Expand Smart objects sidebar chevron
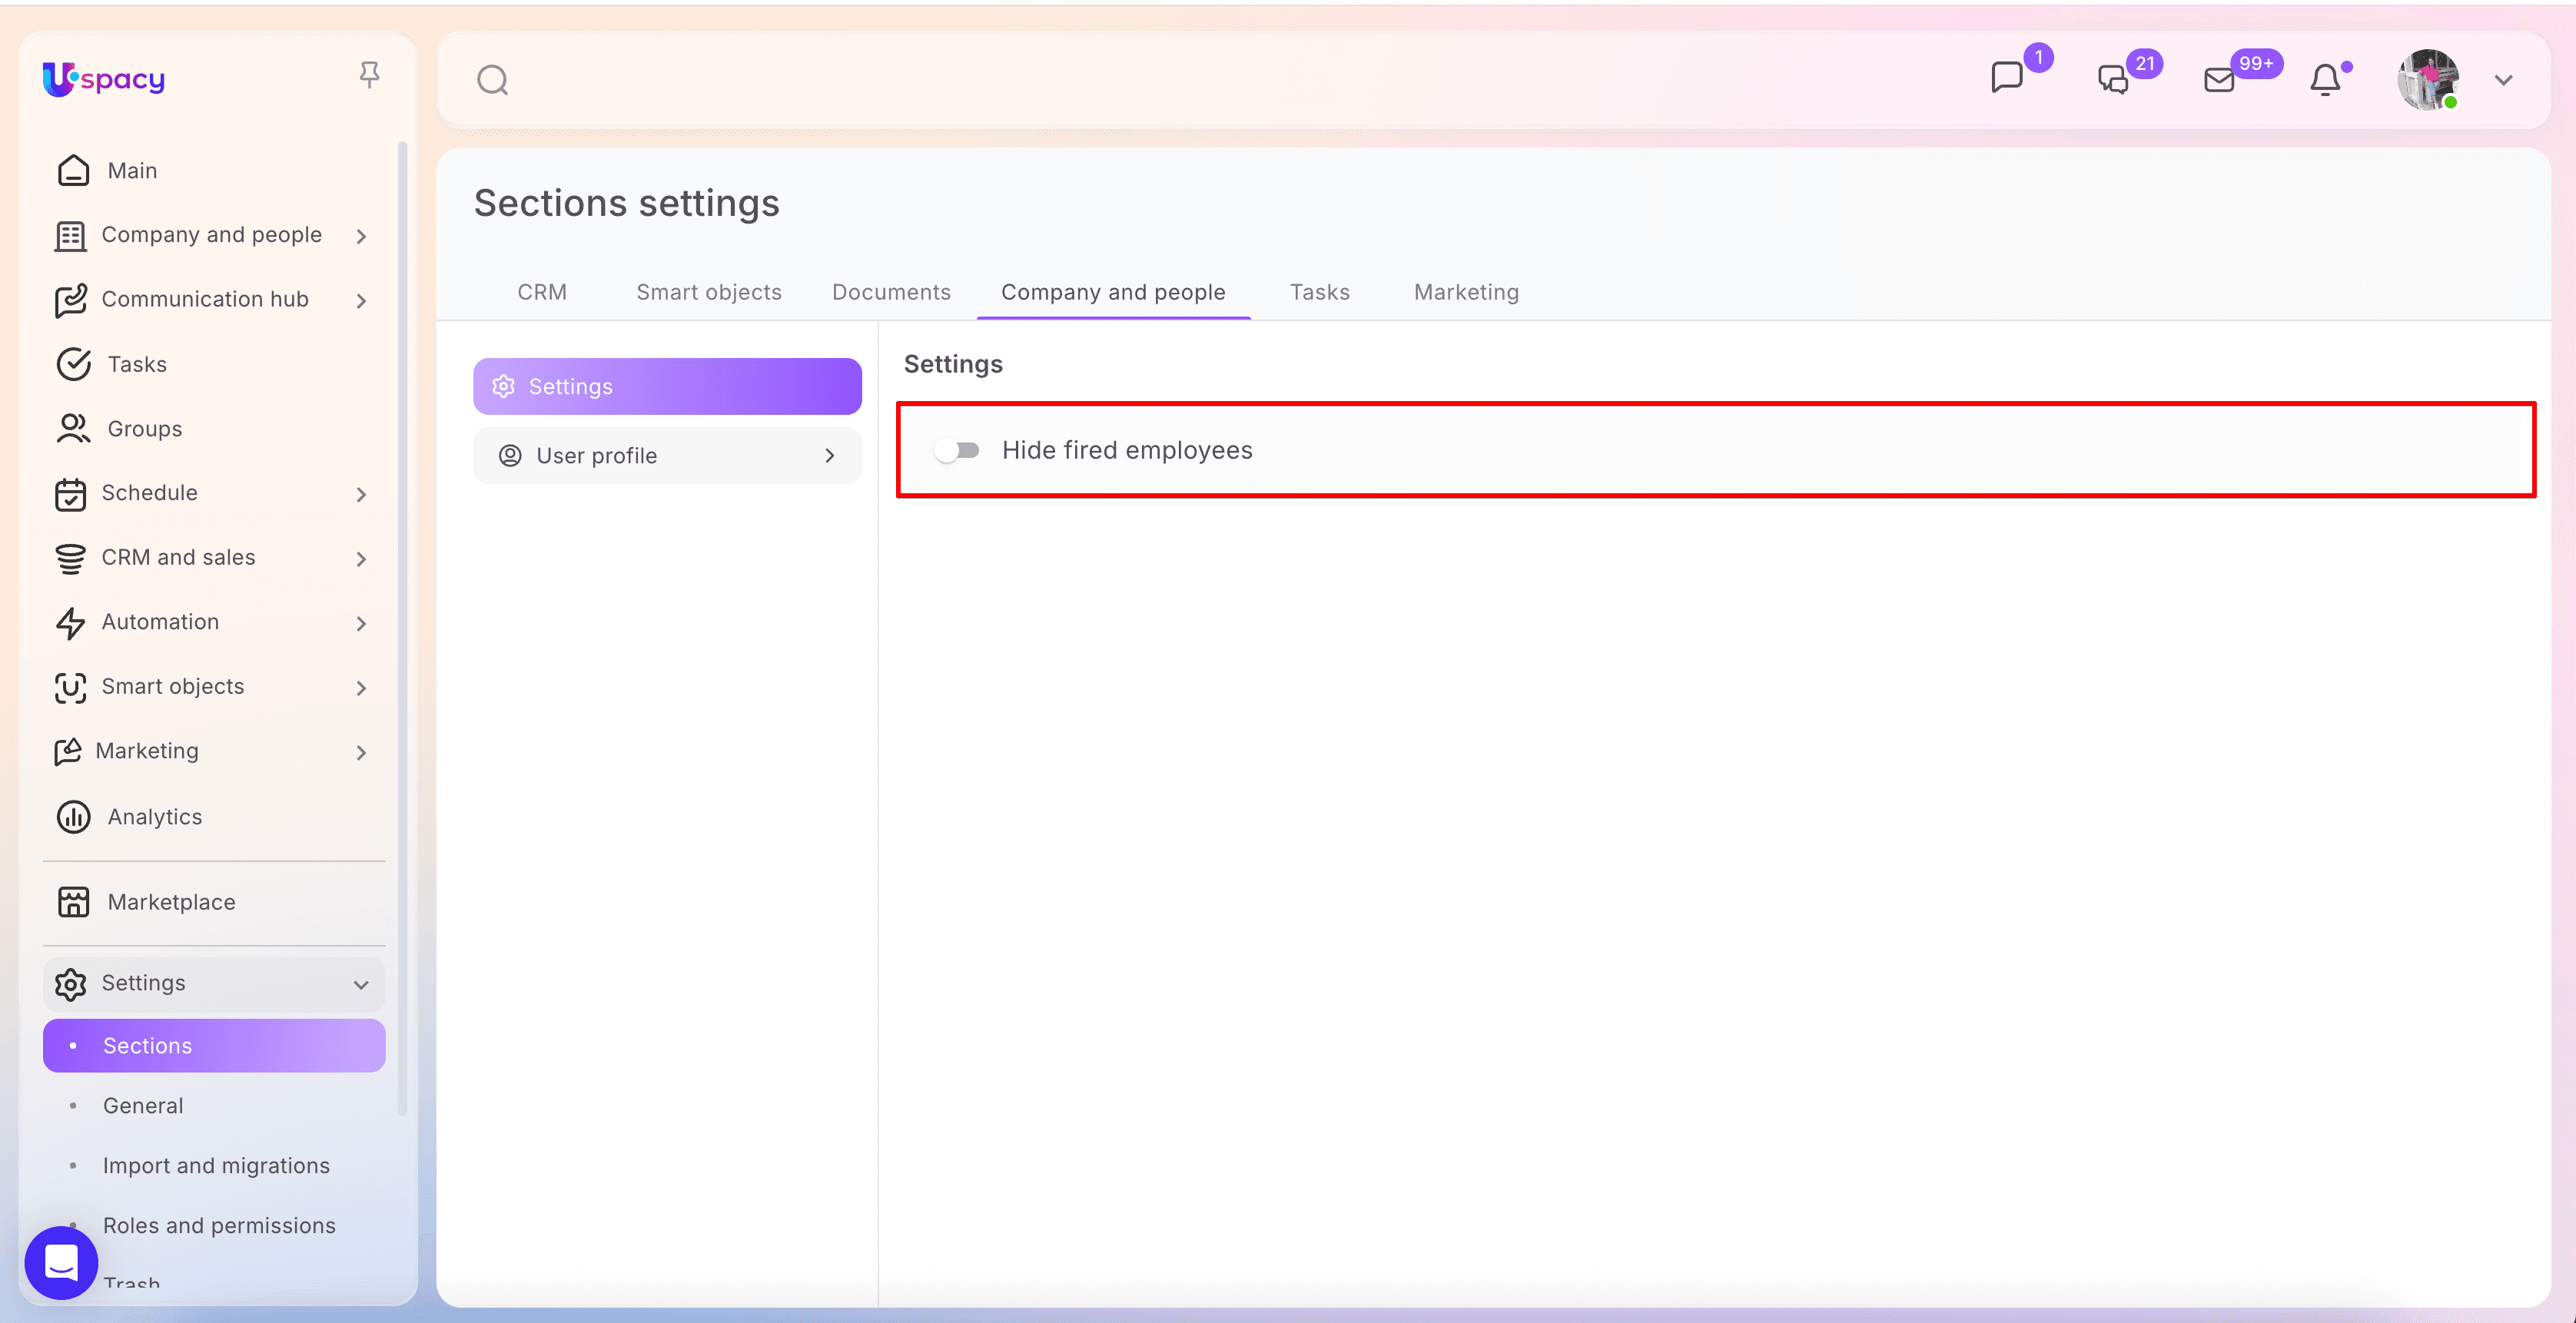 pyautogui.click(x=361, y=687)
